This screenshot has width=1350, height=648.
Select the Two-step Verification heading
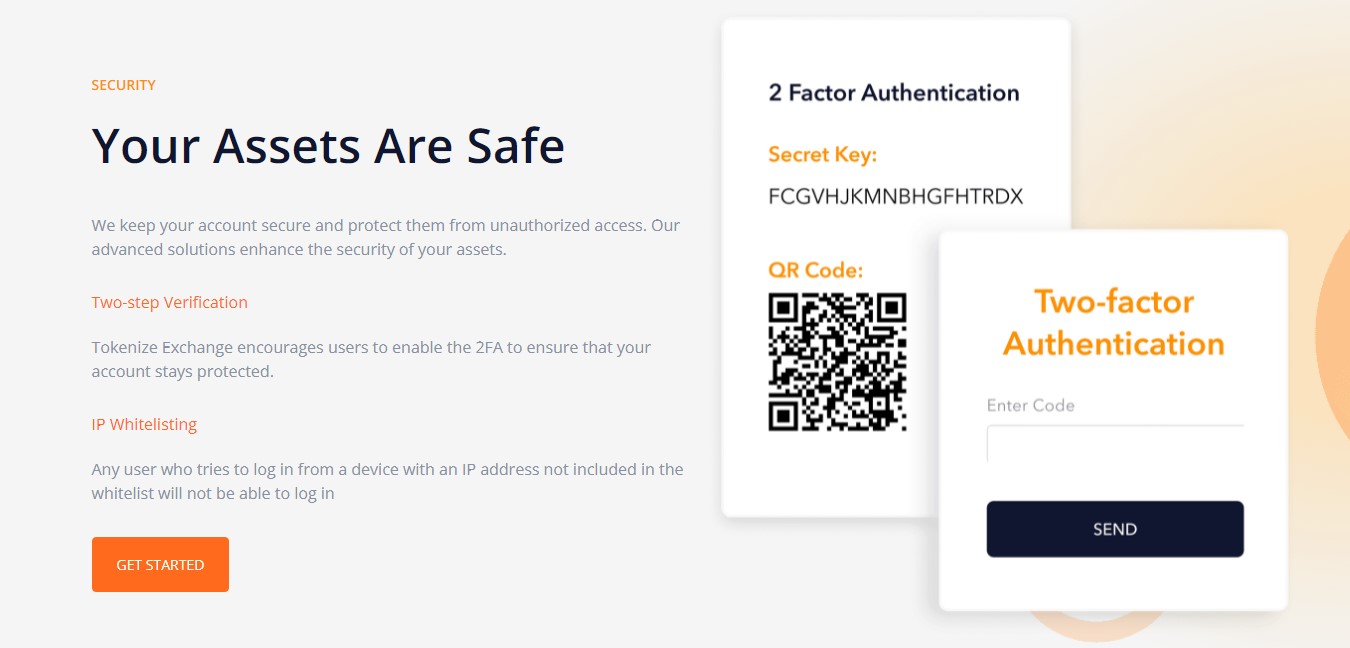169,302
